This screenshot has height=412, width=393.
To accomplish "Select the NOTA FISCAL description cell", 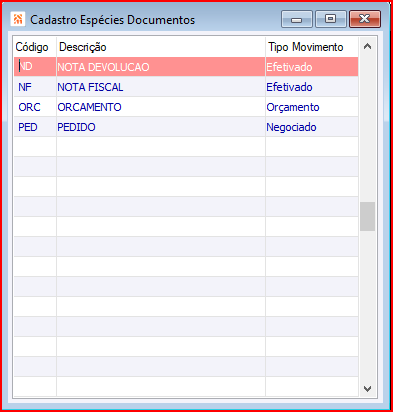I will [161, 87].
